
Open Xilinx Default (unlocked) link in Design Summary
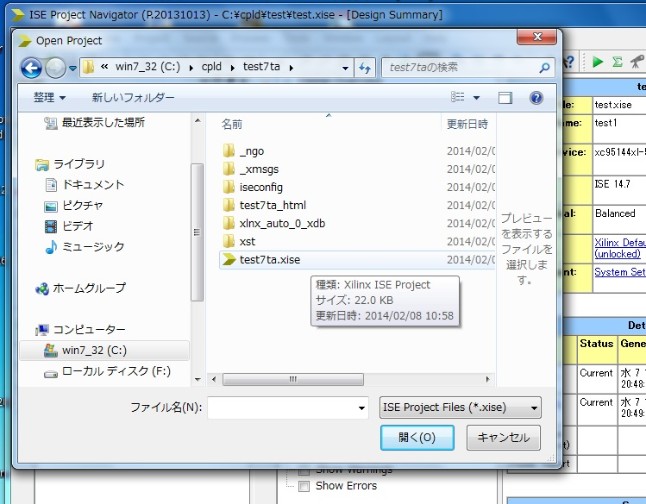click(x=620, y=248)
